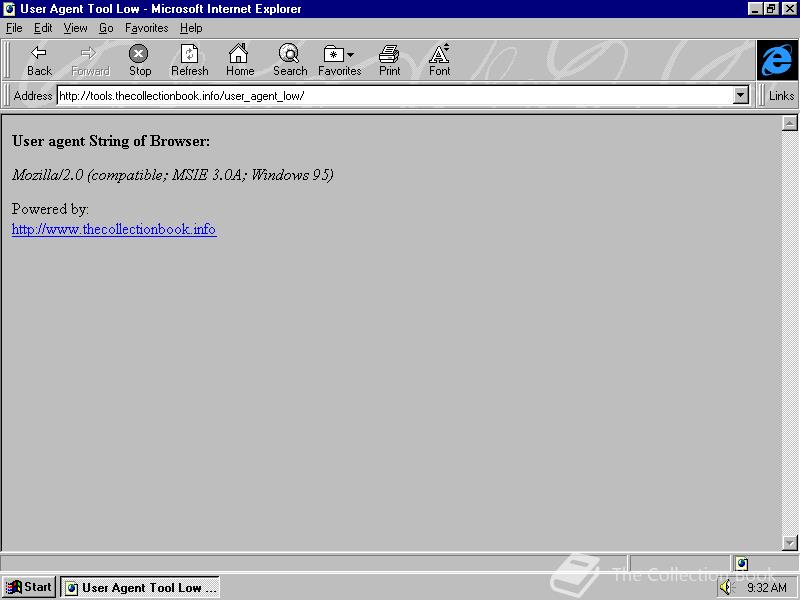
Task: Expand the Links toolbar
Action: 781,95
